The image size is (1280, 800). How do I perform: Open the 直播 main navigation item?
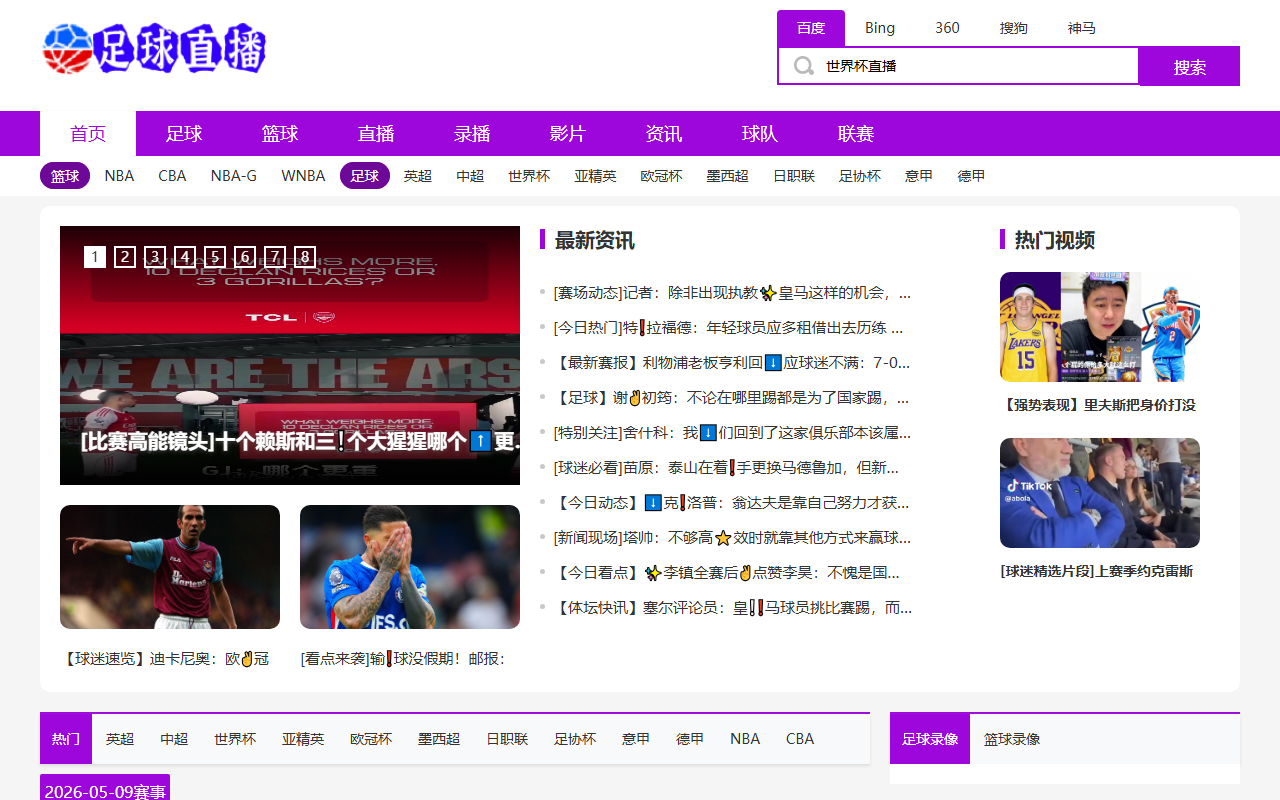click(x=376, y=134)
